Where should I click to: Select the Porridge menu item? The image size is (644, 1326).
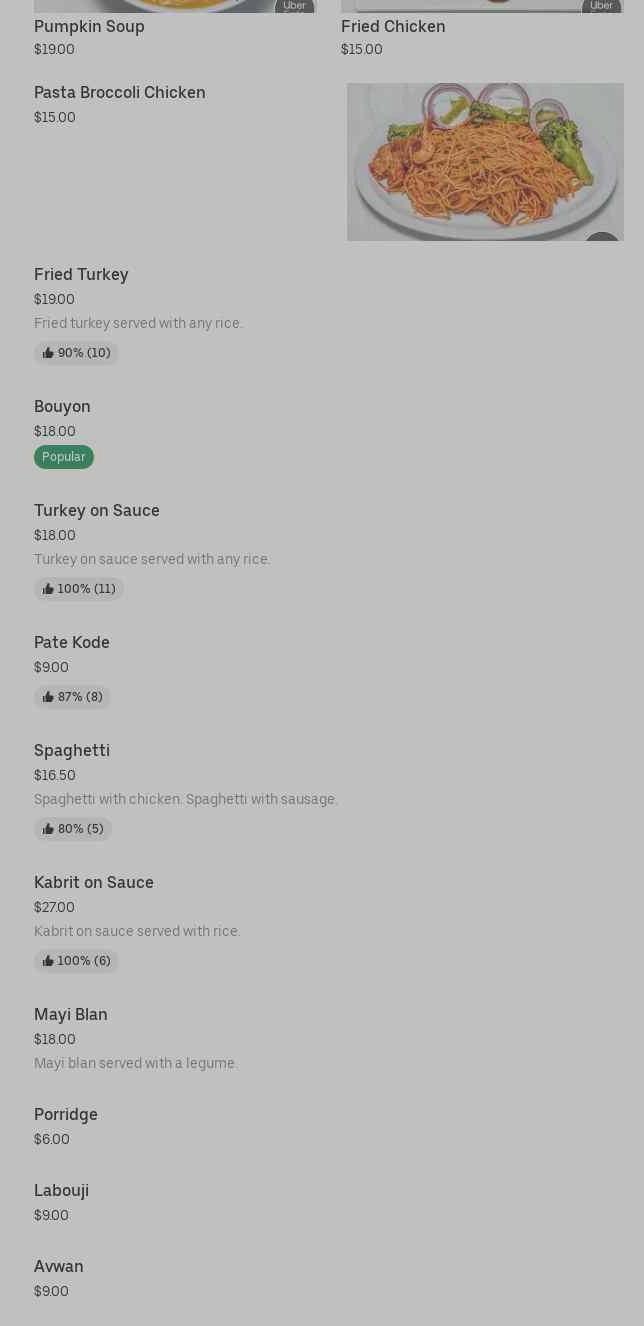[66, 1115]
